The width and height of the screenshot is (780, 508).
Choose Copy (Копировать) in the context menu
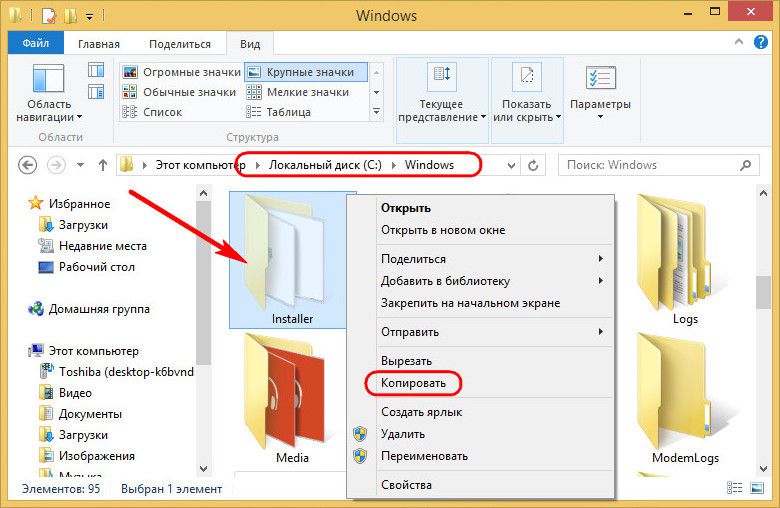[x=413, y=383]
